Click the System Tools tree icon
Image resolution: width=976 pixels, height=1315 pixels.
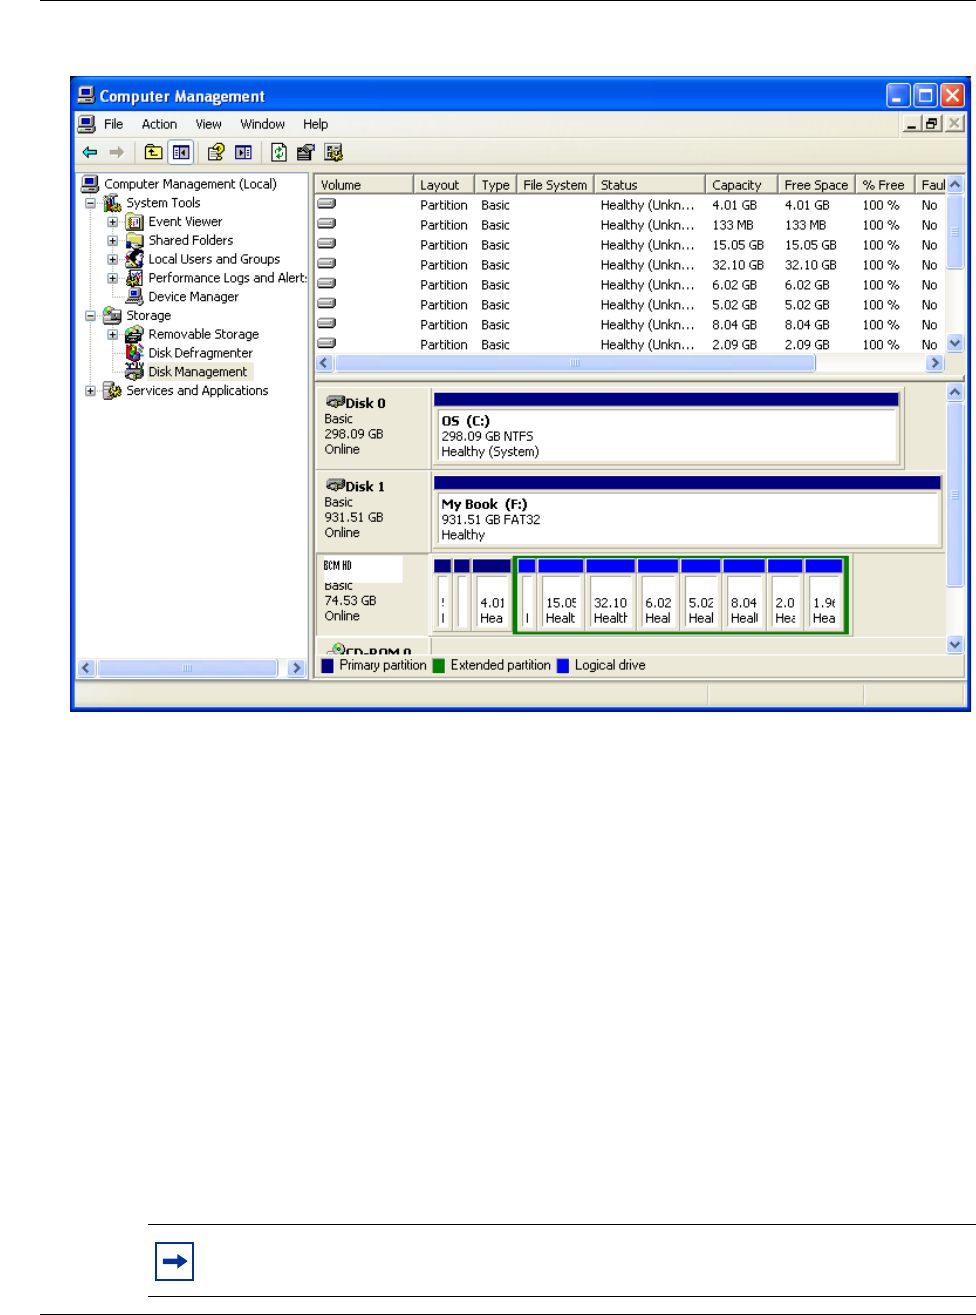(x=112, y=203)
